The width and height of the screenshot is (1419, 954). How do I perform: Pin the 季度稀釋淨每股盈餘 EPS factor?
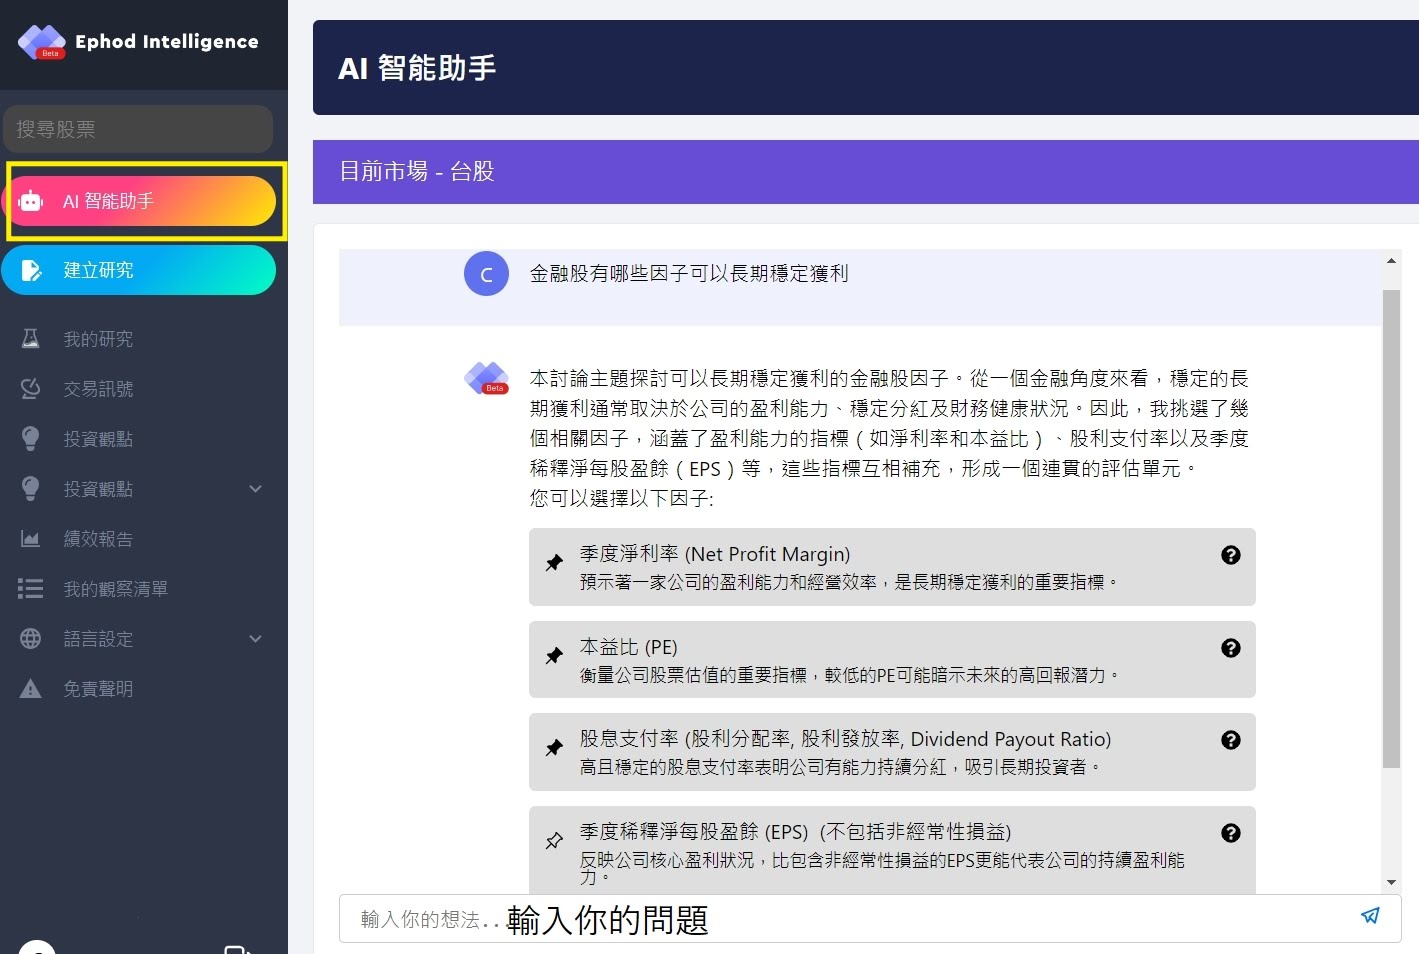pyautogui.click(x=554, y=841)
